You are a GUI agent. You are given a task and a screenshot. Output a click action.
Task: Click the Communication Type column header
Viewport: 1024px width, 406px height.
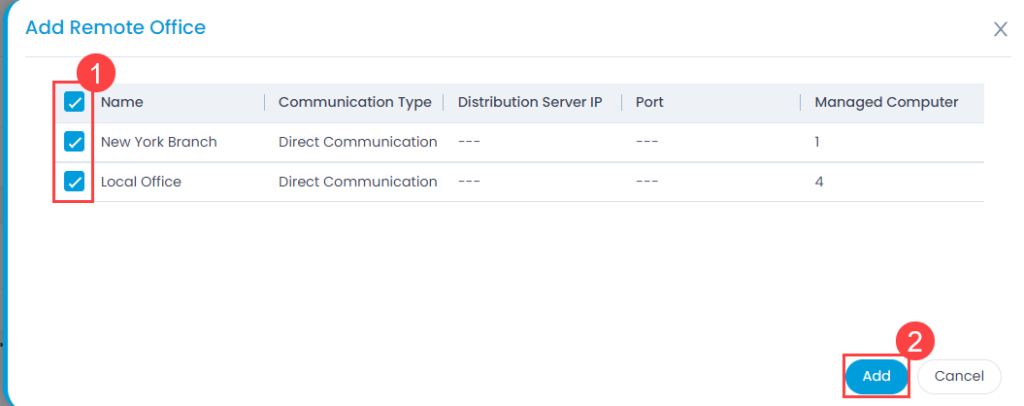pyautogui.click(x=355, y=102)
